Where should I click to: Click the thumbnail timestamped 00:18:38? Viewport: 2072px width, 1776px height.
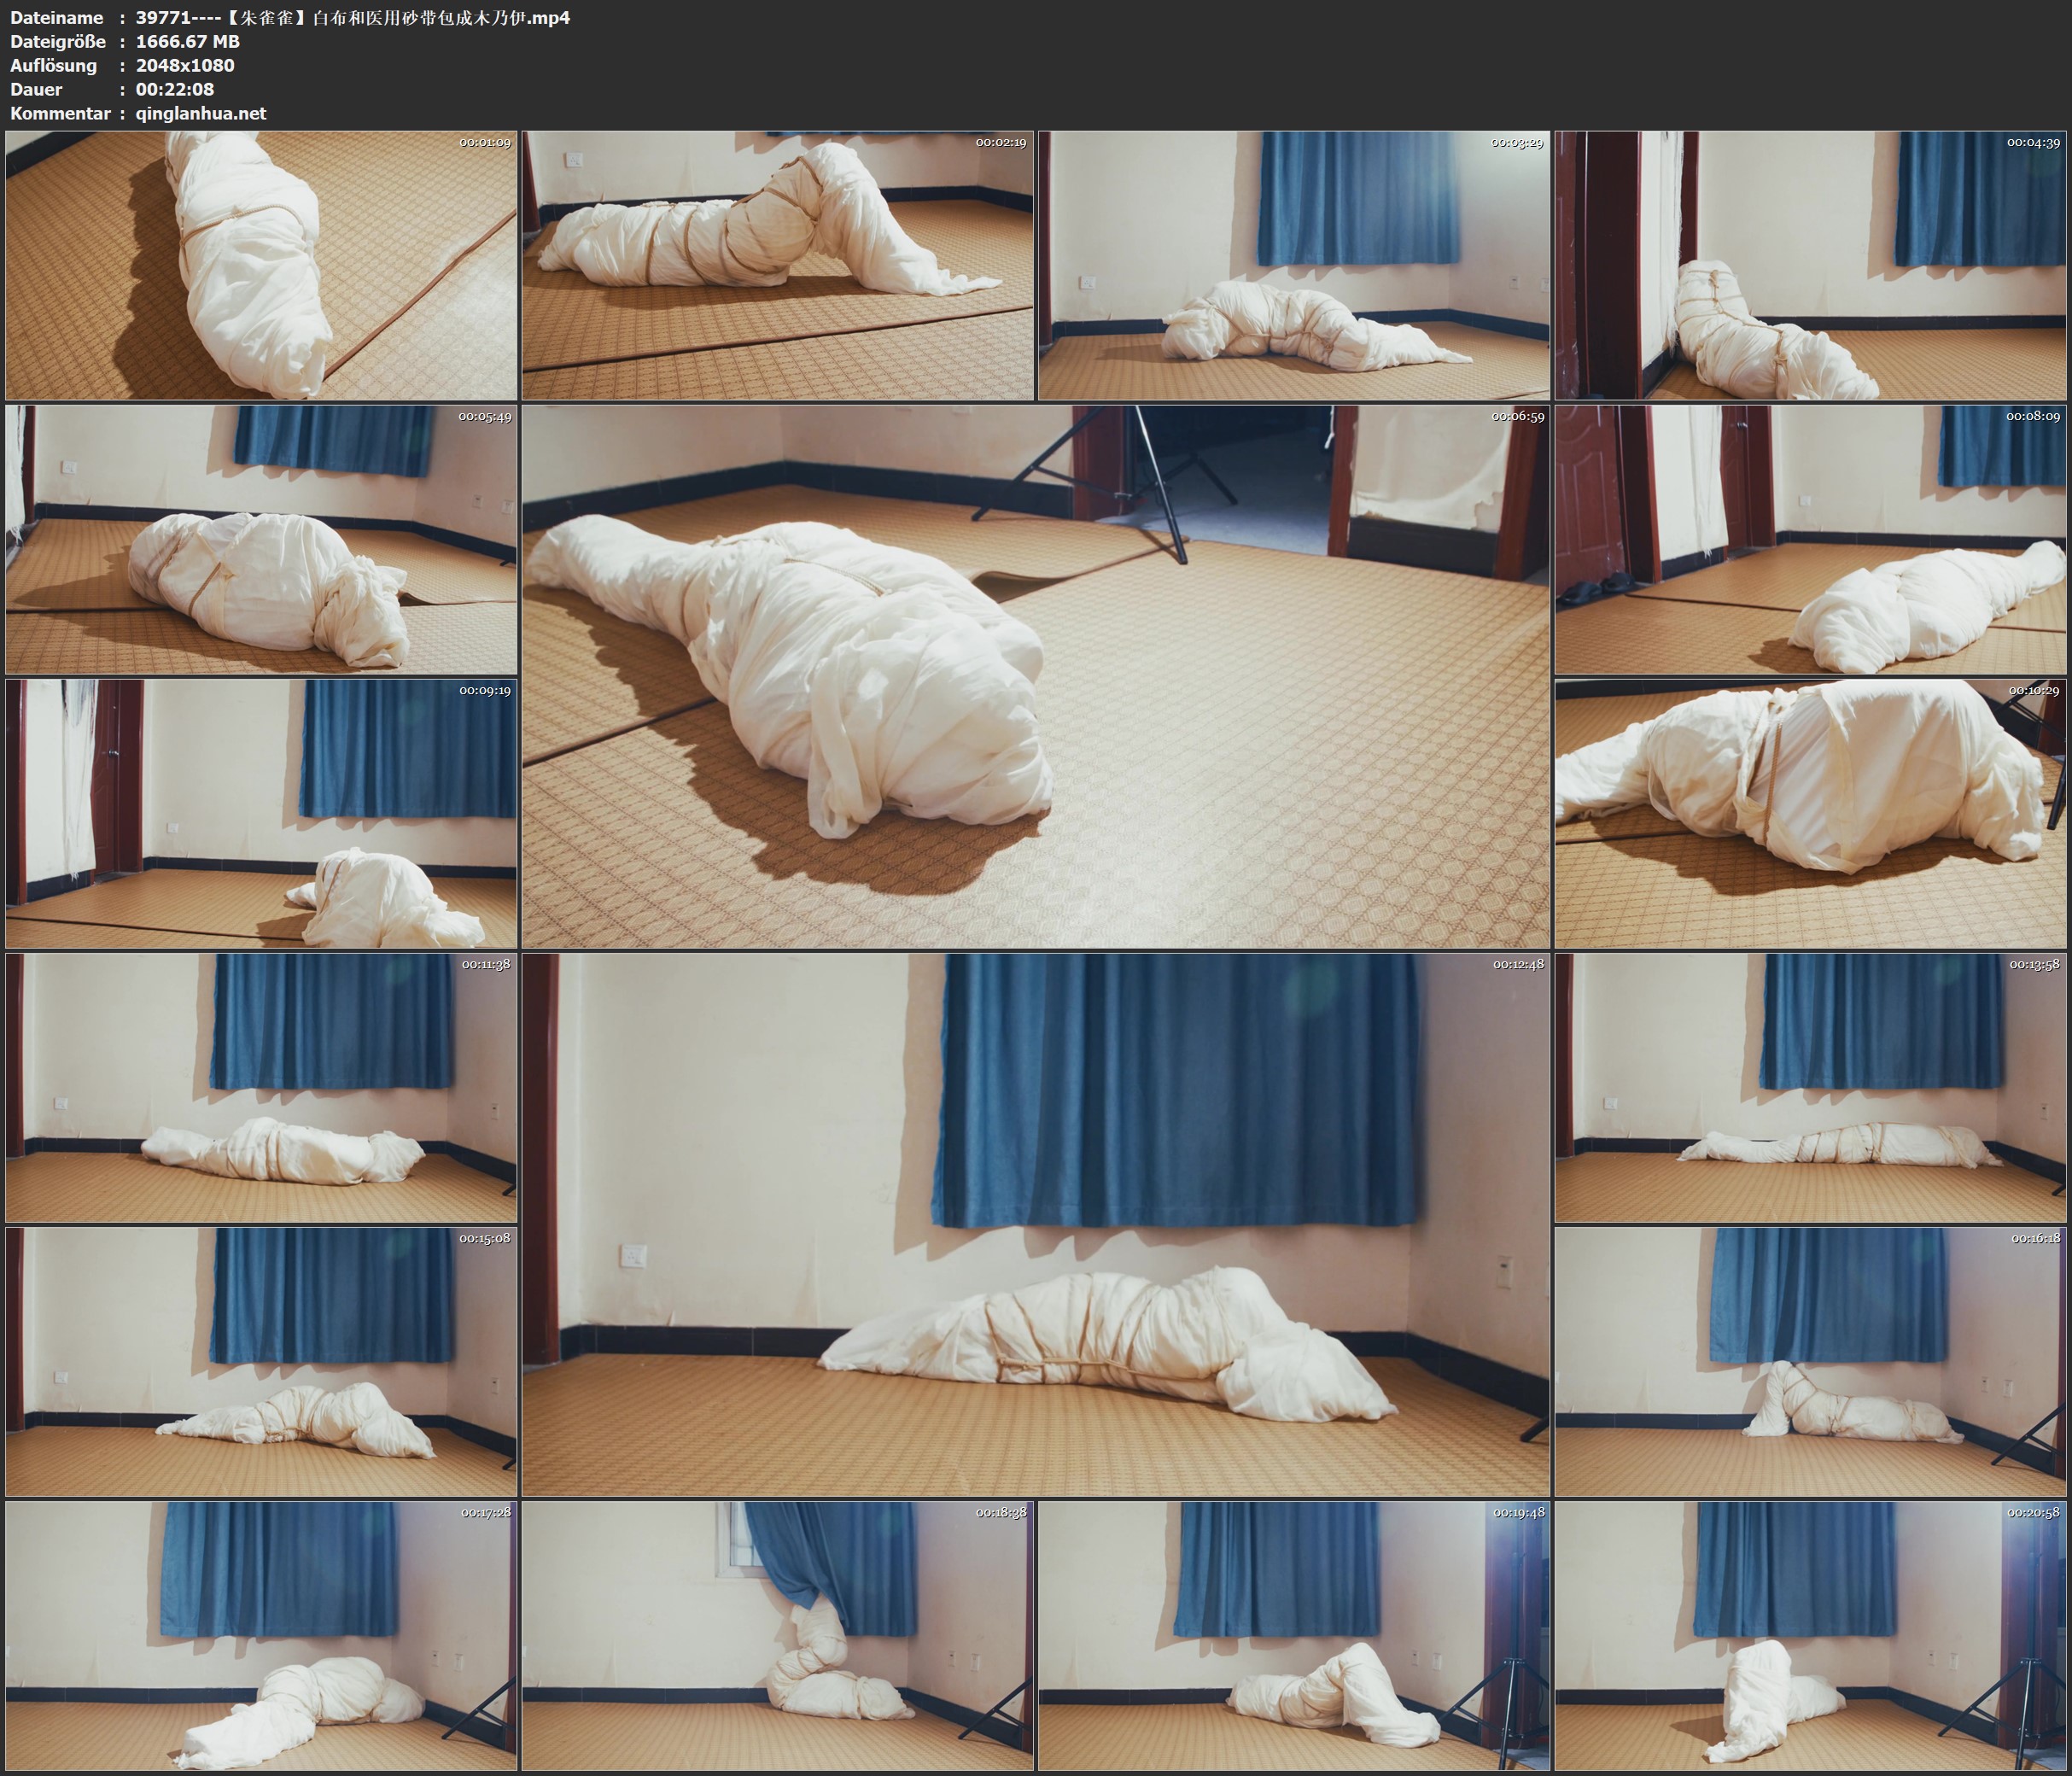(777, 1636)
